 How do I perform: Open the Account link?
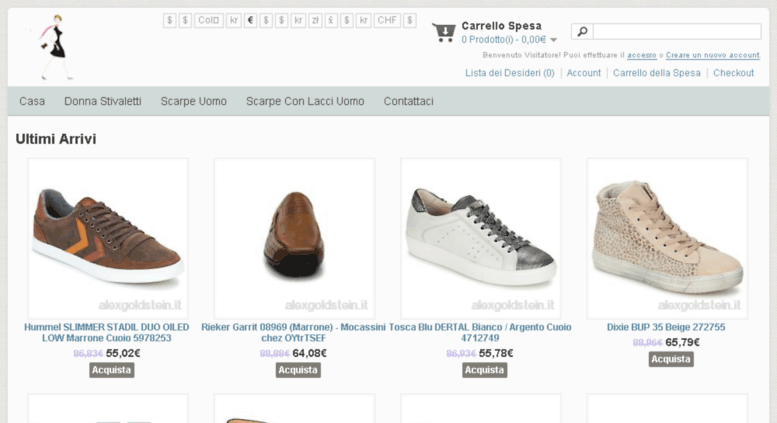click(x=584, y=73)
